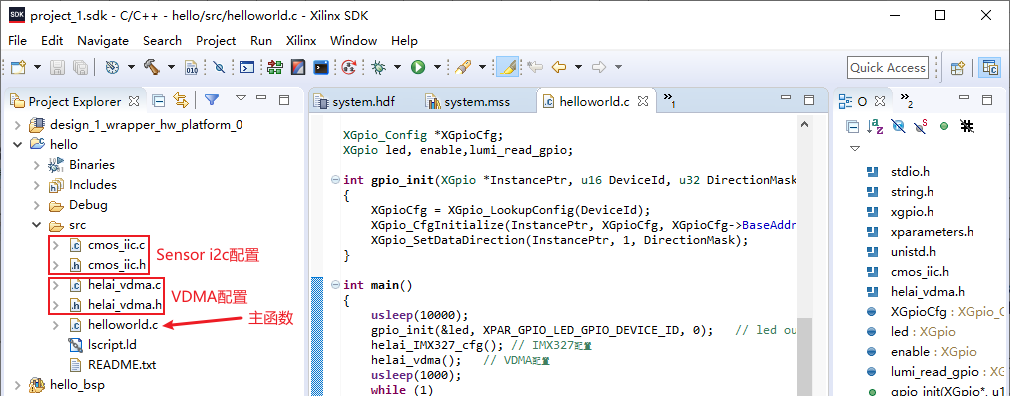Collapse All in Project Explorer toolbar
The image size is (1010, 396).
coord(158,101)
